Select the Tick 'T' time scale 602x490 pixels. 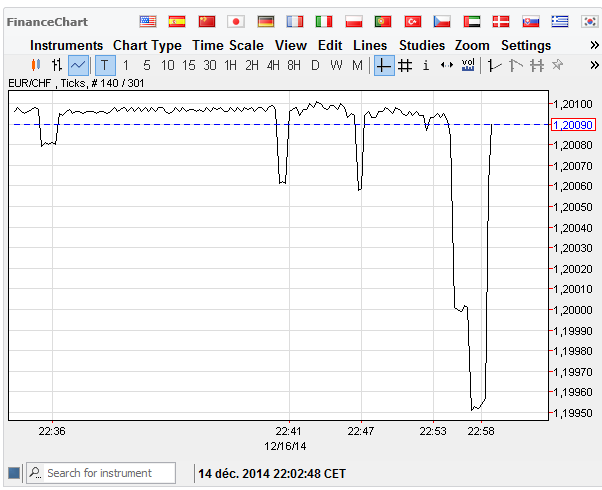point(105,65)
